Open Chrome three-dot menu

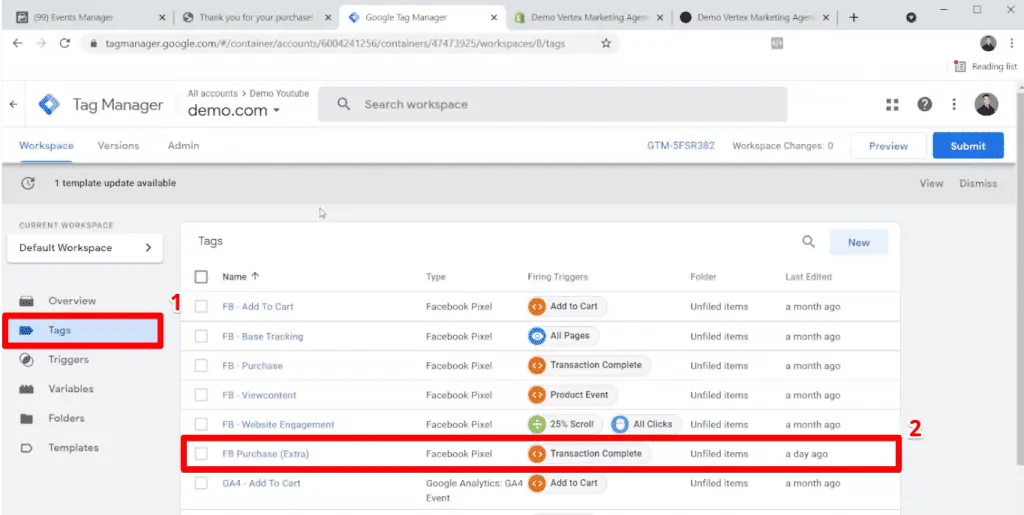[1011, 44]
